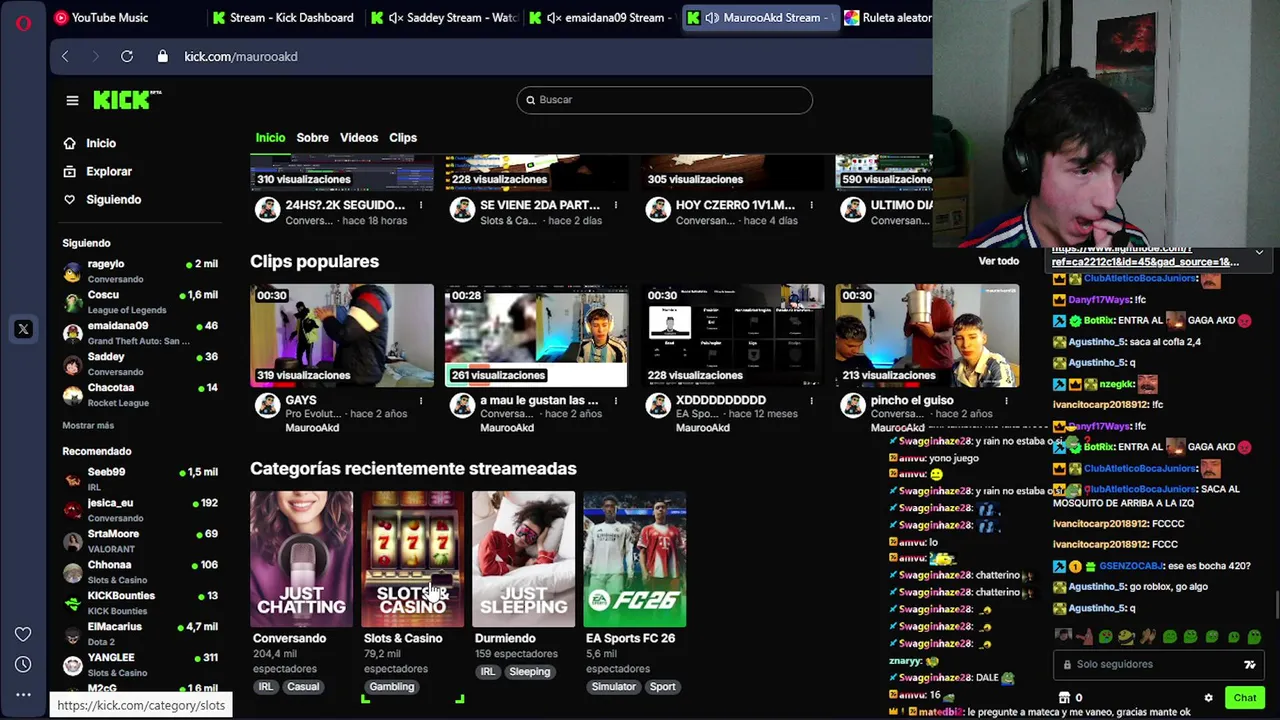
Task: Play the GAYS clip thumbnail
Action: tap(342, 335)
